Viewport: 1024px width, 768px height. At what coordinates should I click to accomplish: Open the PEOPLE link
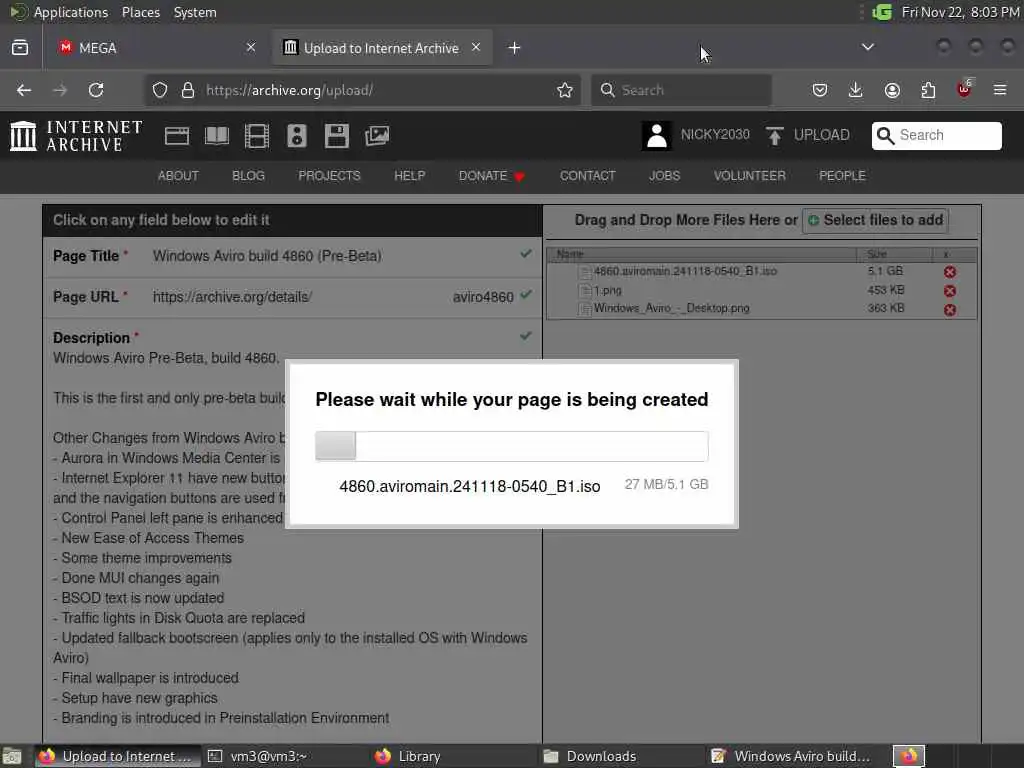[x=842, y=176]
